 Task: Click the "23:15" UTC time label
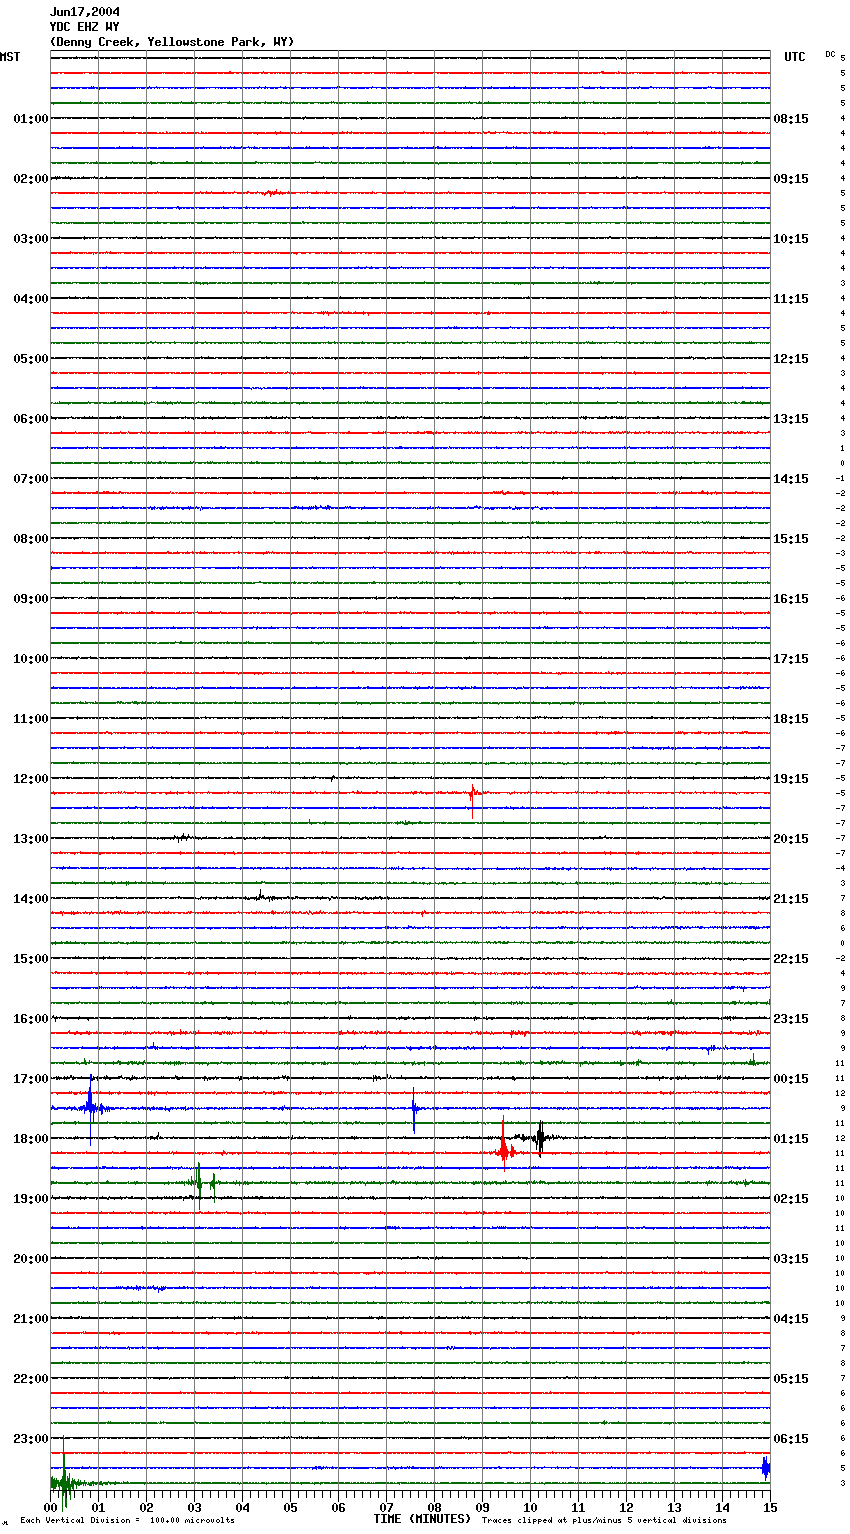[x=791, y=1019]
